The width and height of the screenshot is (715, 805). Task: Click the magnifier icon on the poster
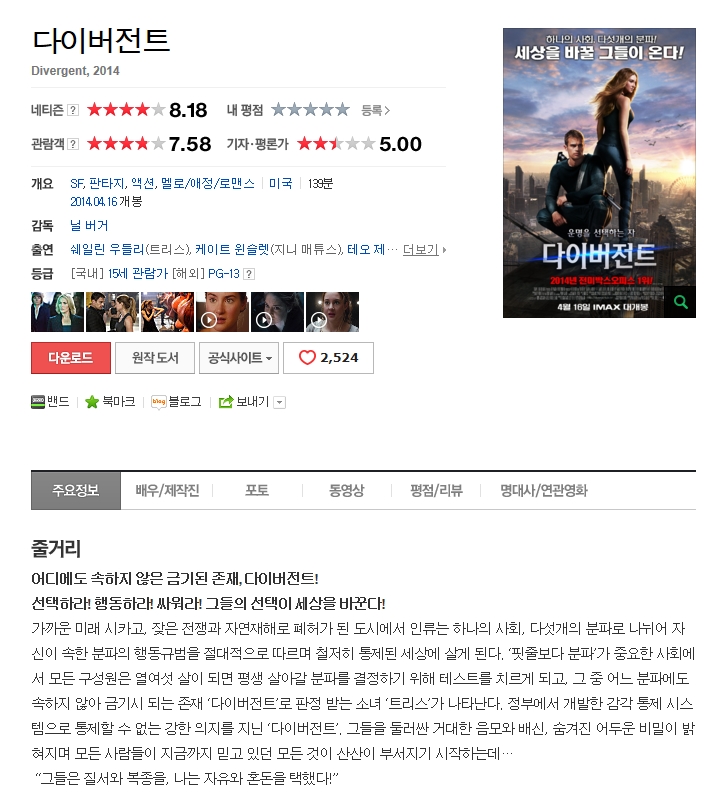point(680,302)
